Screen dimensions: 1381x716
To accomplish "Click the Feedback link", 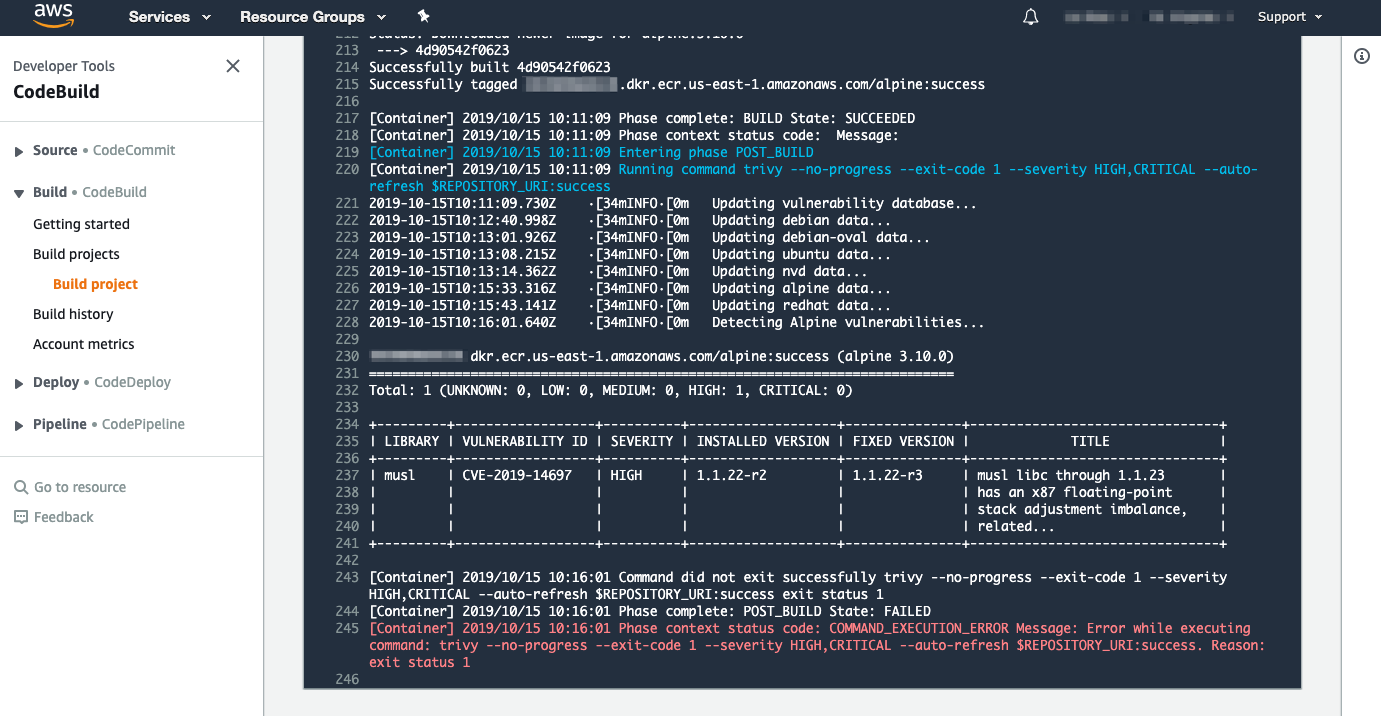I will click(x=63, y=517).
